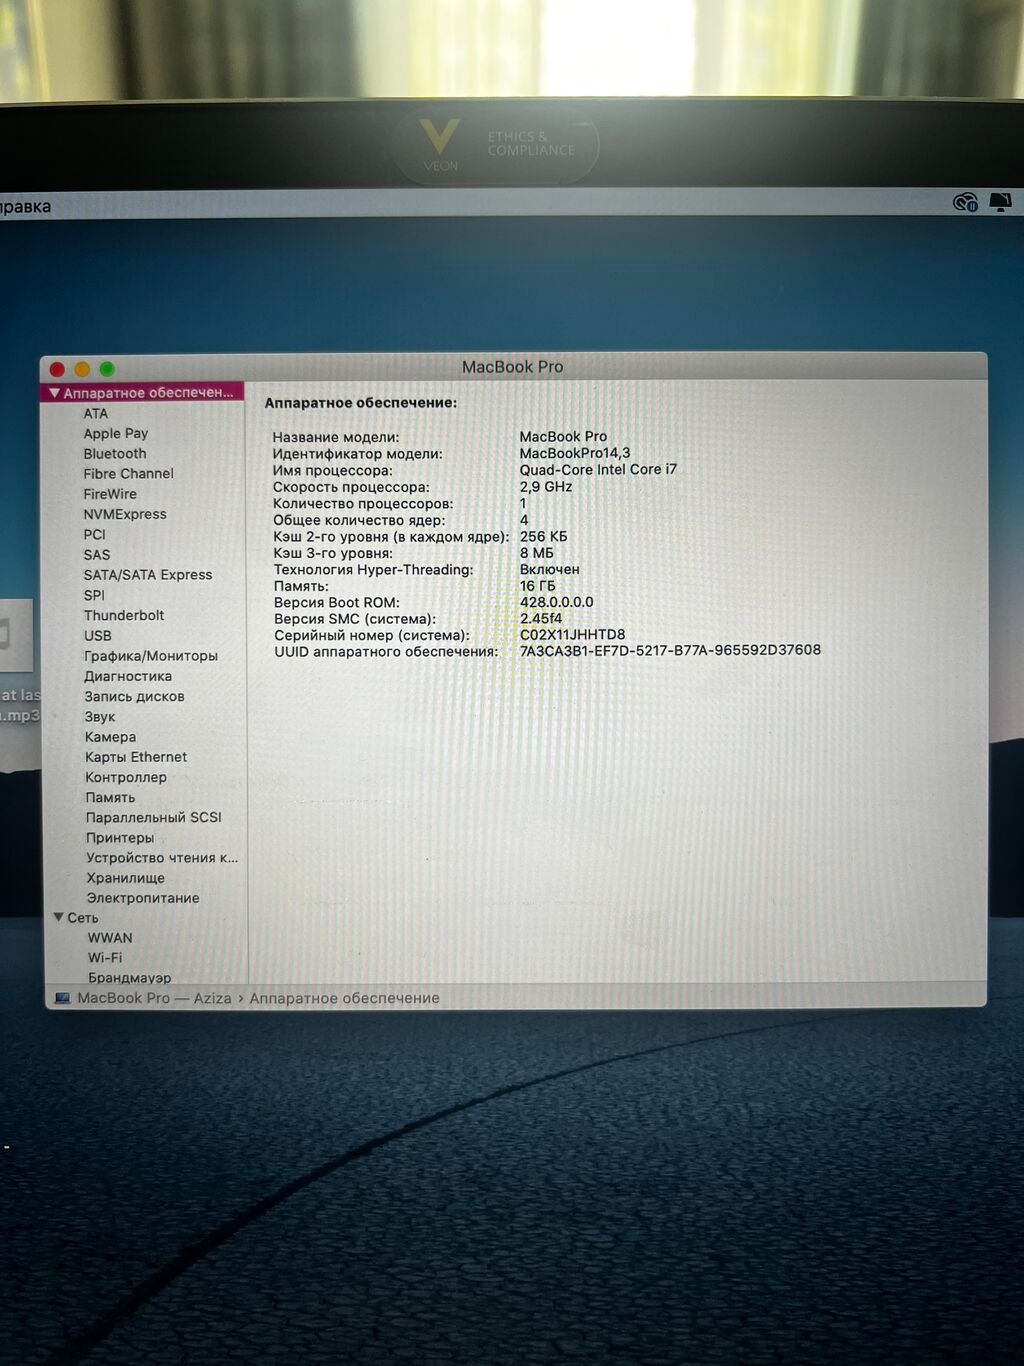Select Устройство чтения к... entry
This screenshot has height=1366, width=1024.
coord(162,858)
